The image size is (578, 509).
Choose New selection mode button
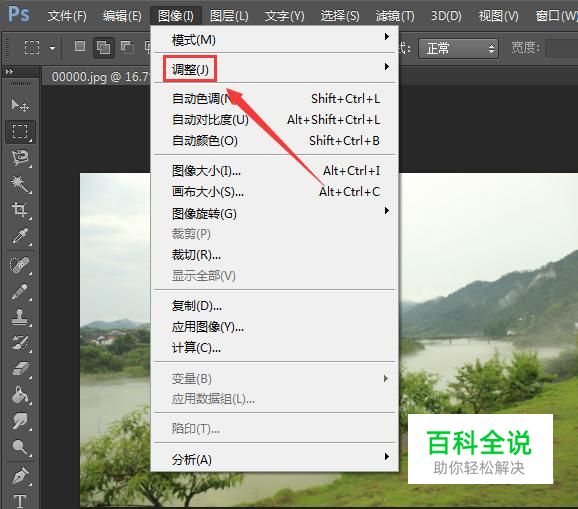pos(80,47)
